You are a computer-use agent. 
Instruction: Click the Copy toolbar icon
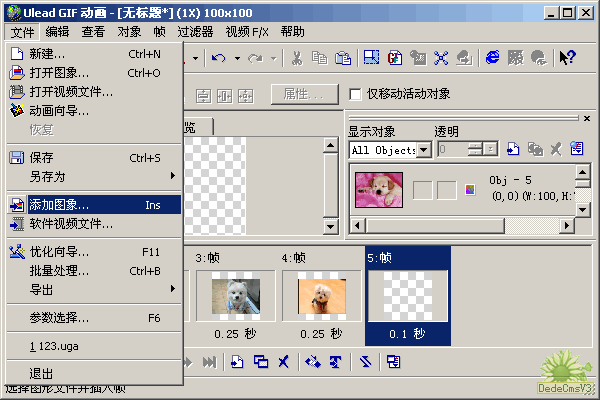320,58
